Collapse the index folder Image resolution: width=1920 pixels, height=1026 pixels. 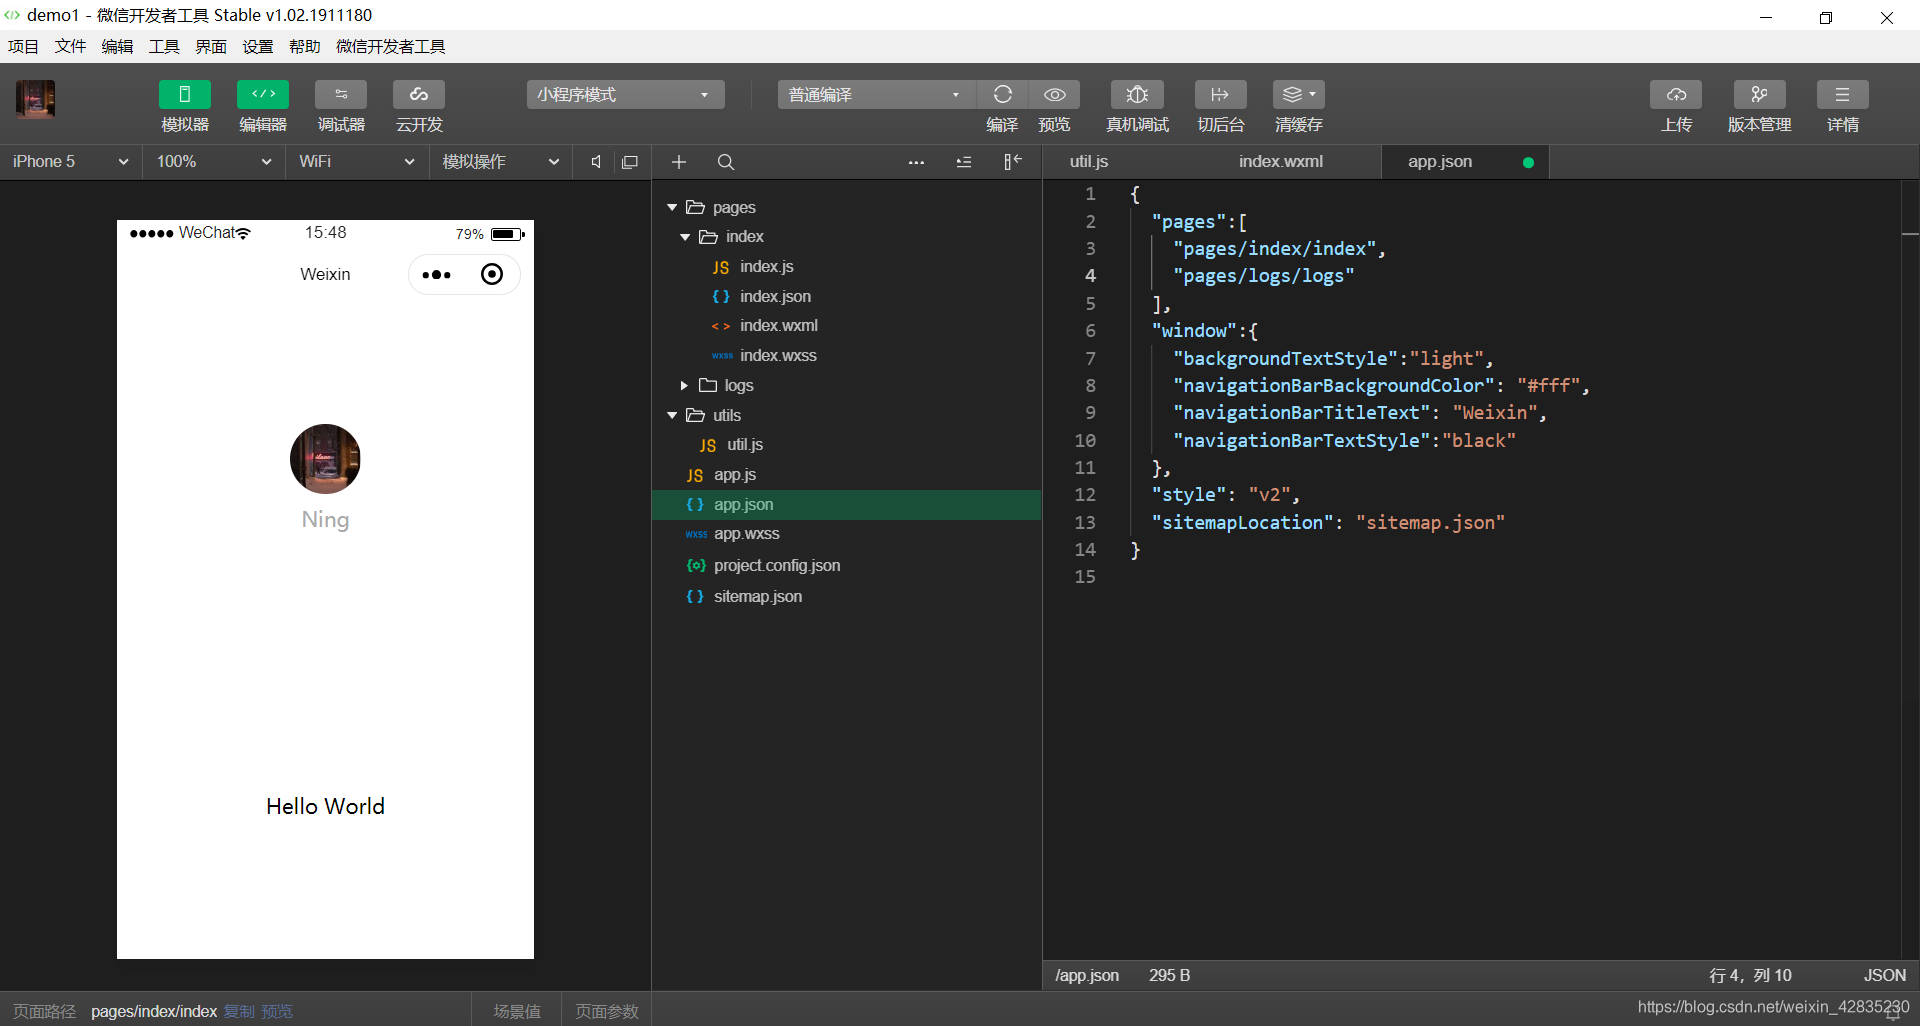pyautogui.click(x=685, y=237)
